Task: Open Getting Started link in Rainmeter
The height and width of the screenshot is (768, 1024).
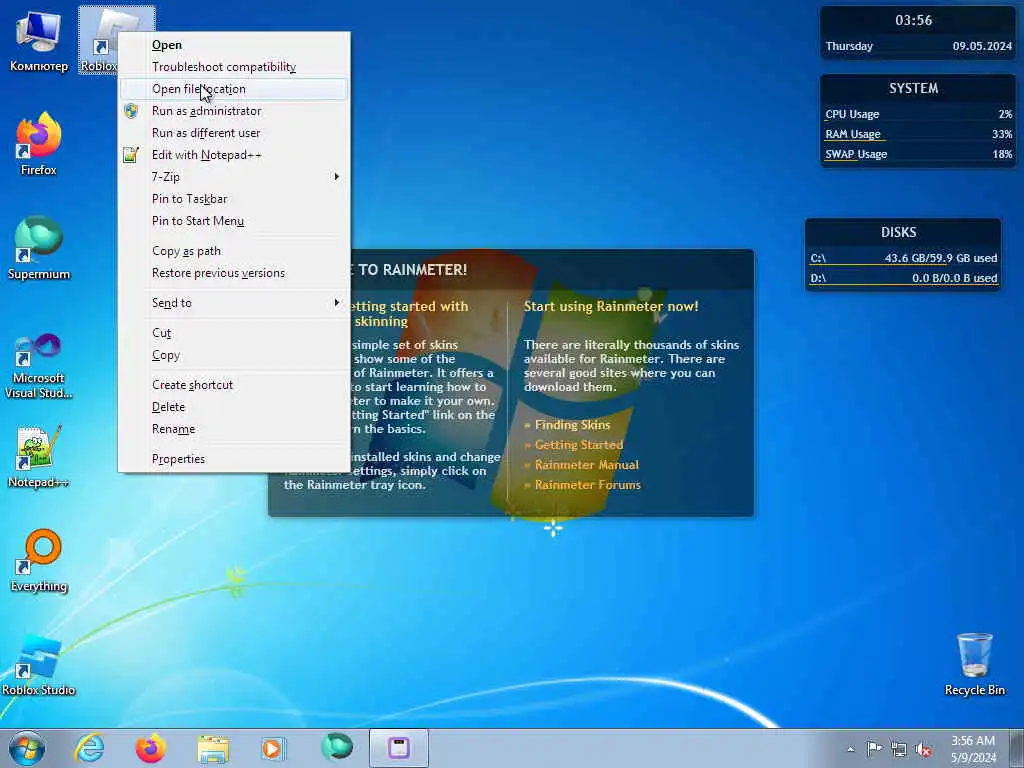Action: click(x=579, y=445)
